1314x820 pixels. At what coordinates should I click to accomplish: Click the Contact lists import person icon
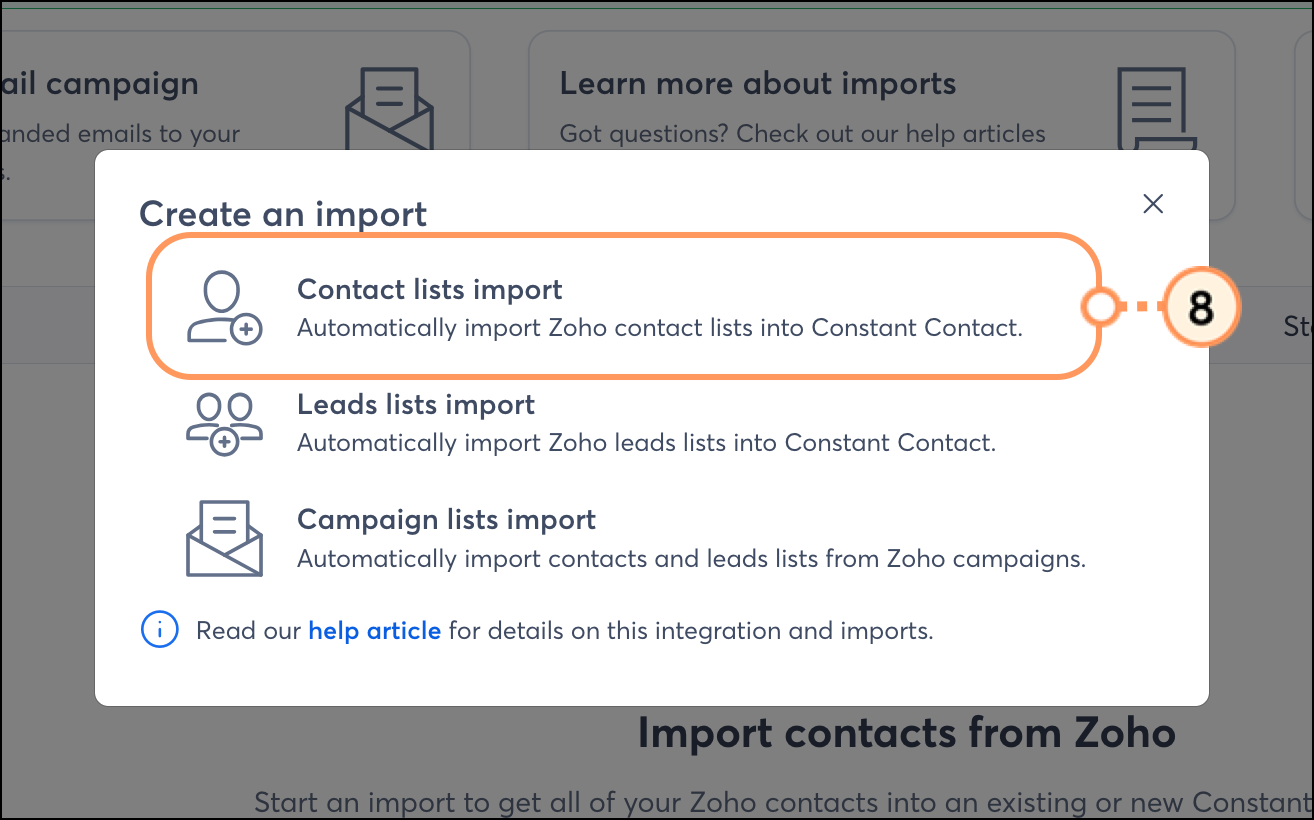click(x=224, y=308)
